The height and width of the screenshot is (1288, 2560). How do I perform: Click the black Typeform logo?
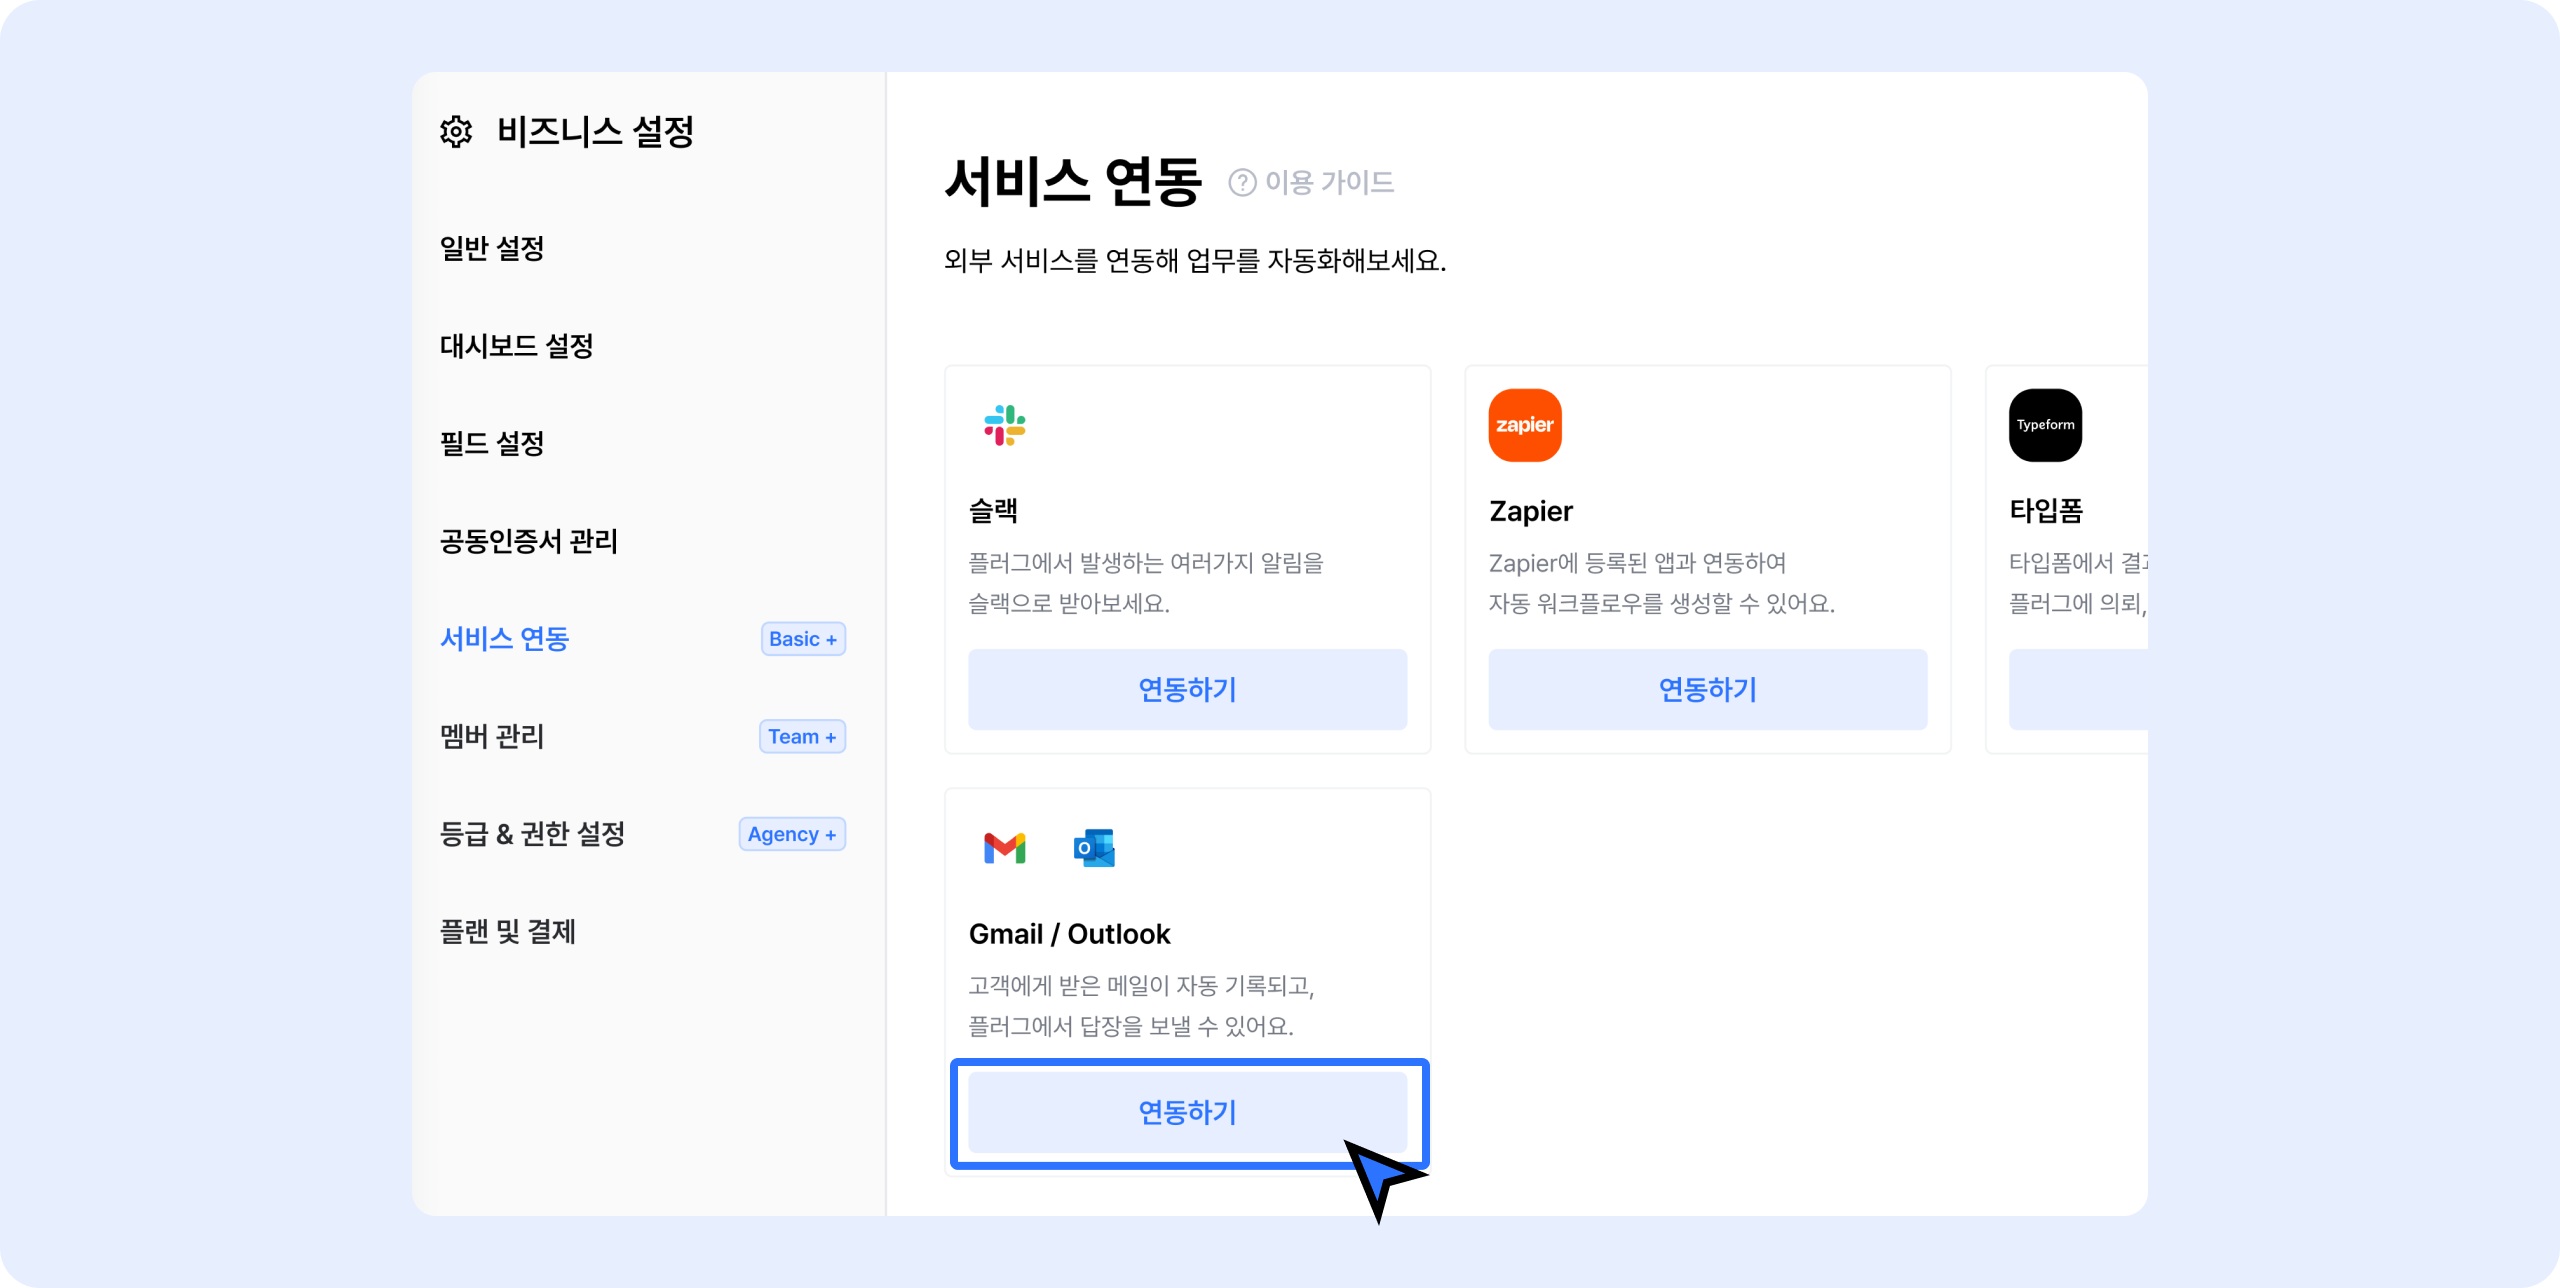[x=2045, y=425]
